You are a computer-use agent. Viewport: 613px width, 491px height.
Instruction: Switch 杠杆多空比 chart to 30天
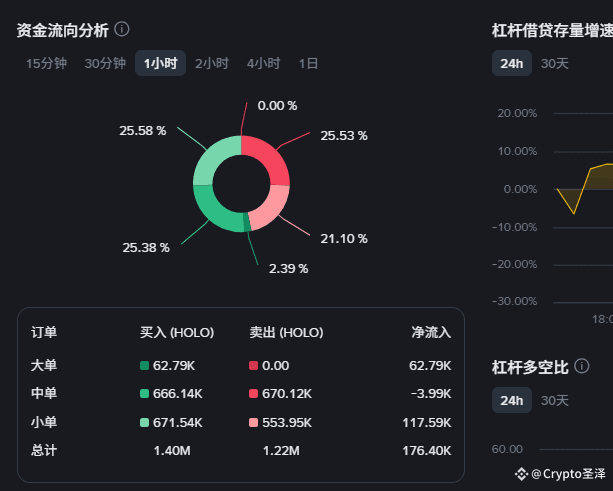tap(554, 400)
